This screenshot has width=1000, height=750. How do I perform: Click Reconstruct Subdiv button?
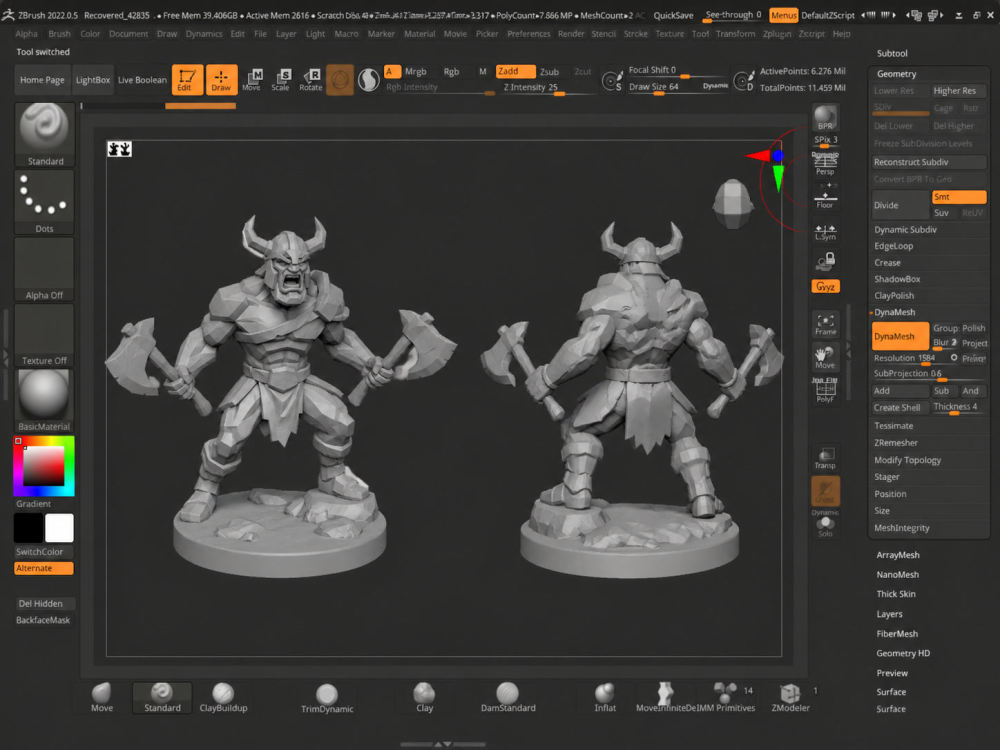point(929,162)
